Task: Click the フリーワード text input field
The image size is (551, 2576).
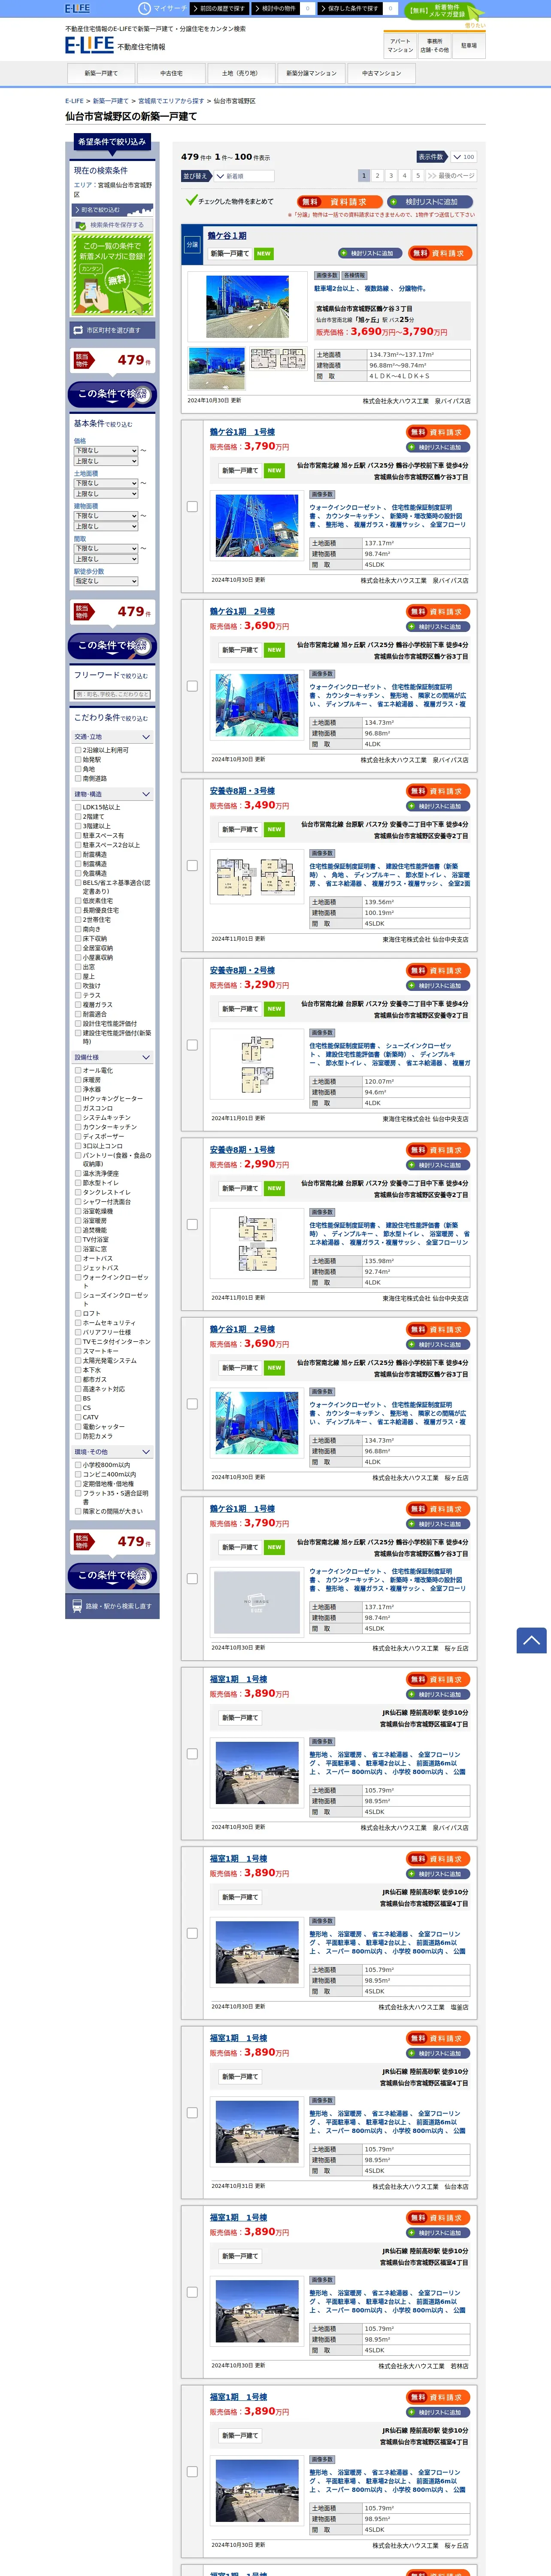Action: click(x=112, y=694)
